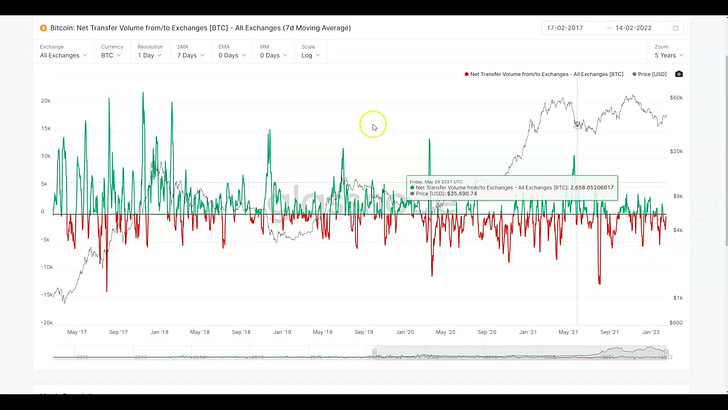Screen dimensions: 728x410
Task: Click the 'Jan '21' x-axis label
Action: [x=527, y=332]
